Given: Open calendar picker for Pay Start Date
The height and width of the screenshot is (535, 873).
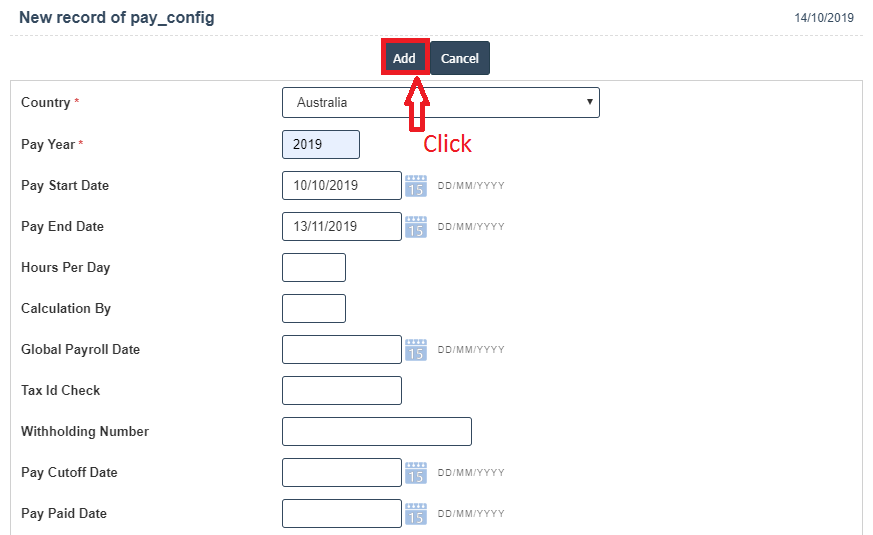Looking at the screenshot, I should click(416, 186).
